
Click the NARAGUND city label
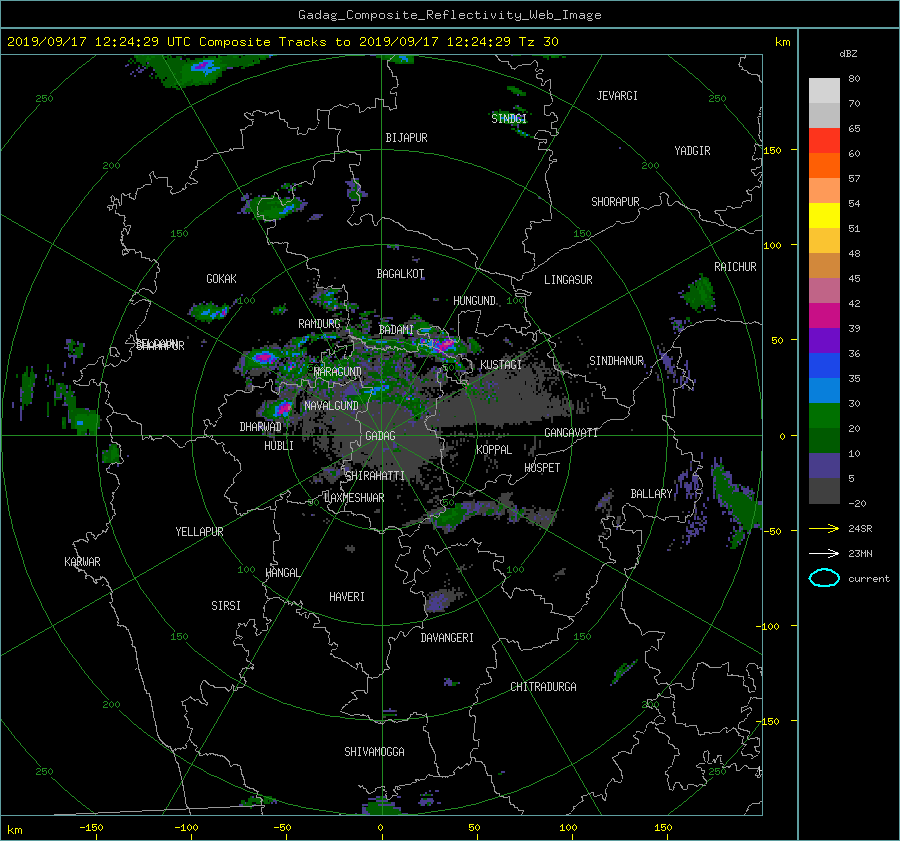(338, 371)
